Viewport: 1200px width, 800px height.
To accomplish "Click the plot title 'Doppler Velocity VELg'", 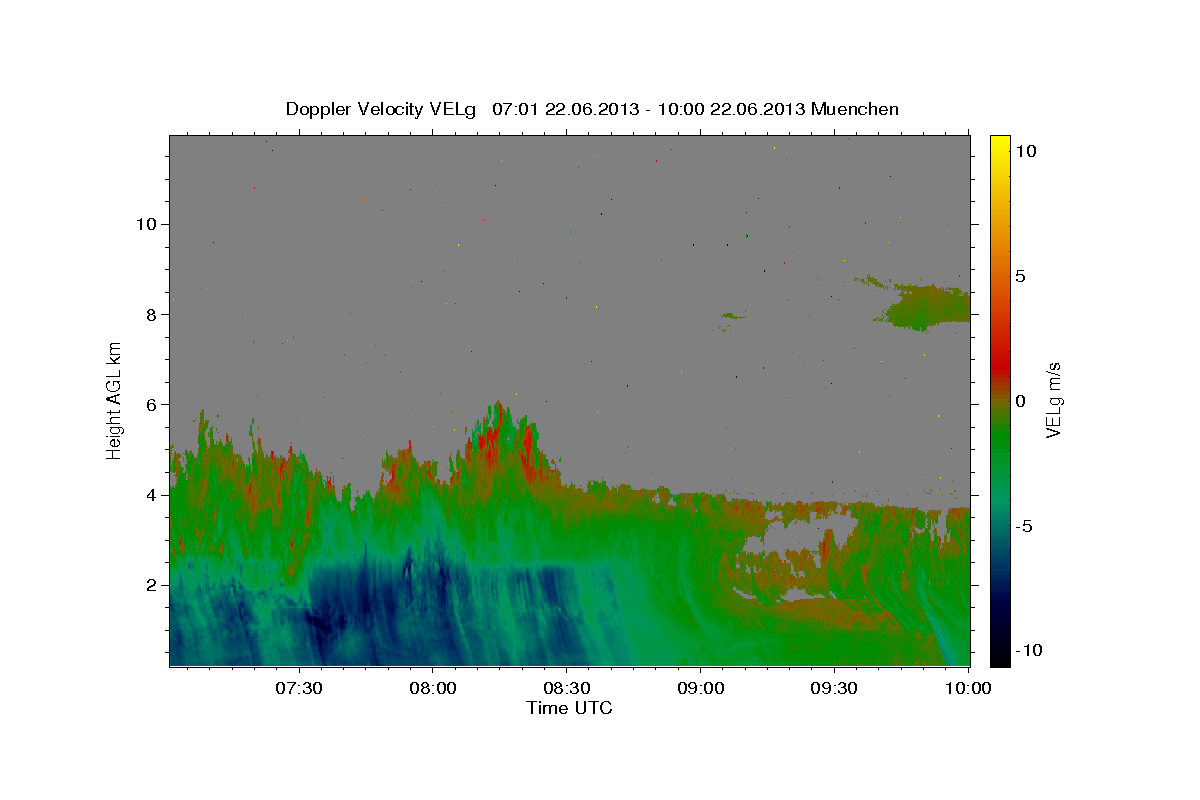I will (381, 109).
